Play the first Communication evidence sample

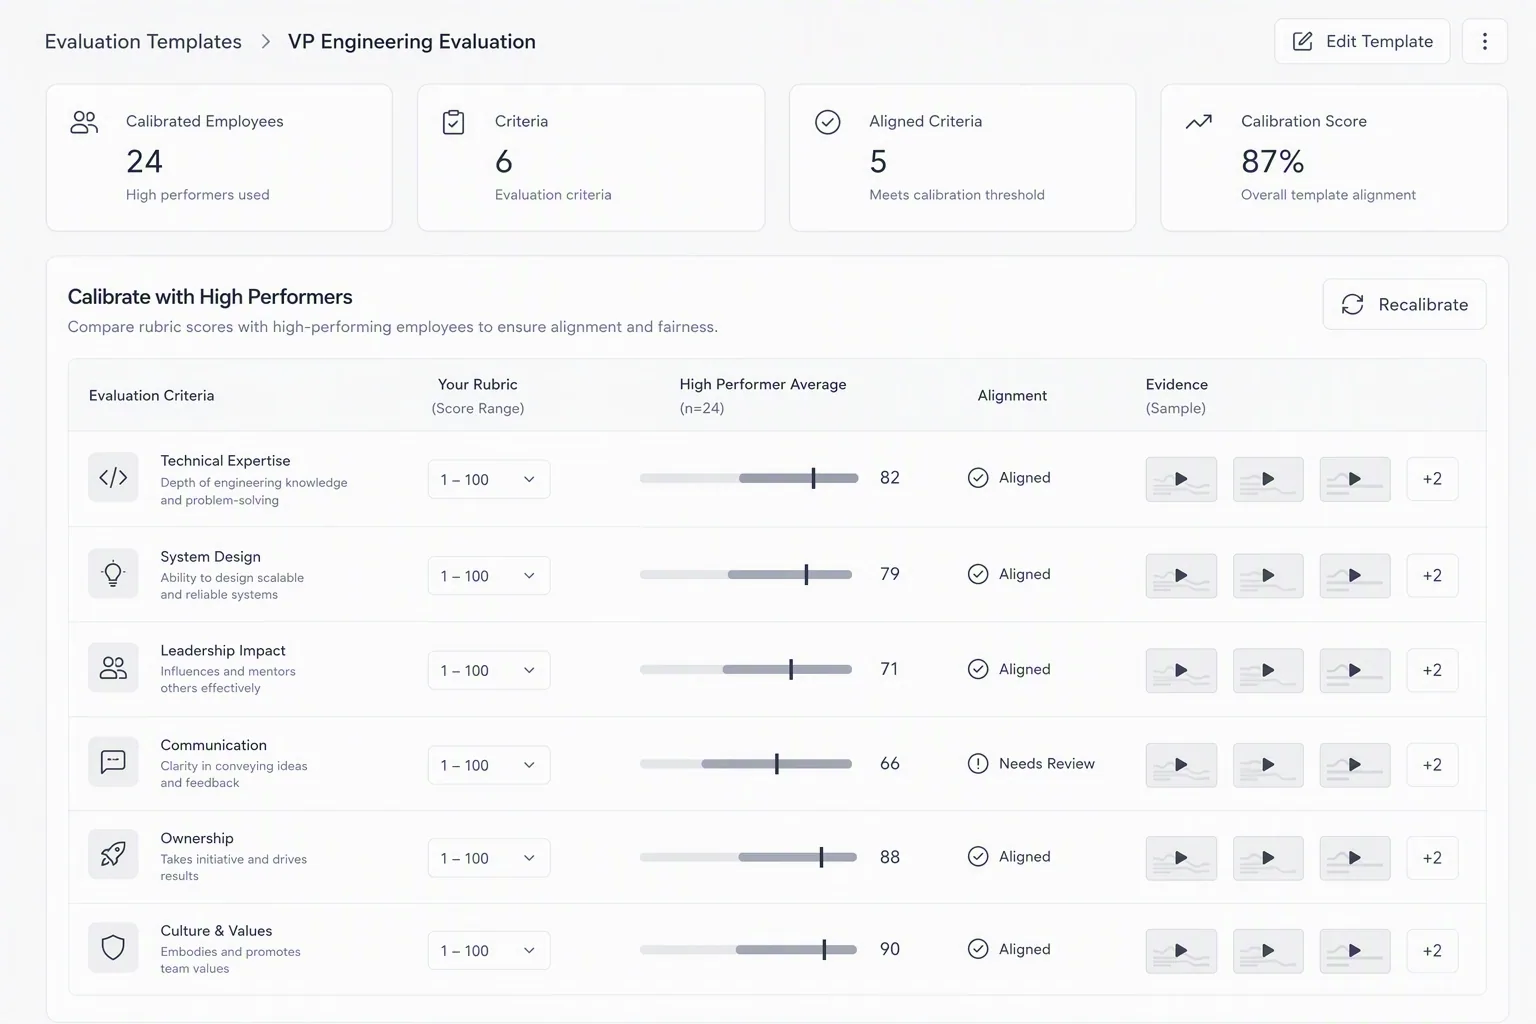[x=1181, y=765]
